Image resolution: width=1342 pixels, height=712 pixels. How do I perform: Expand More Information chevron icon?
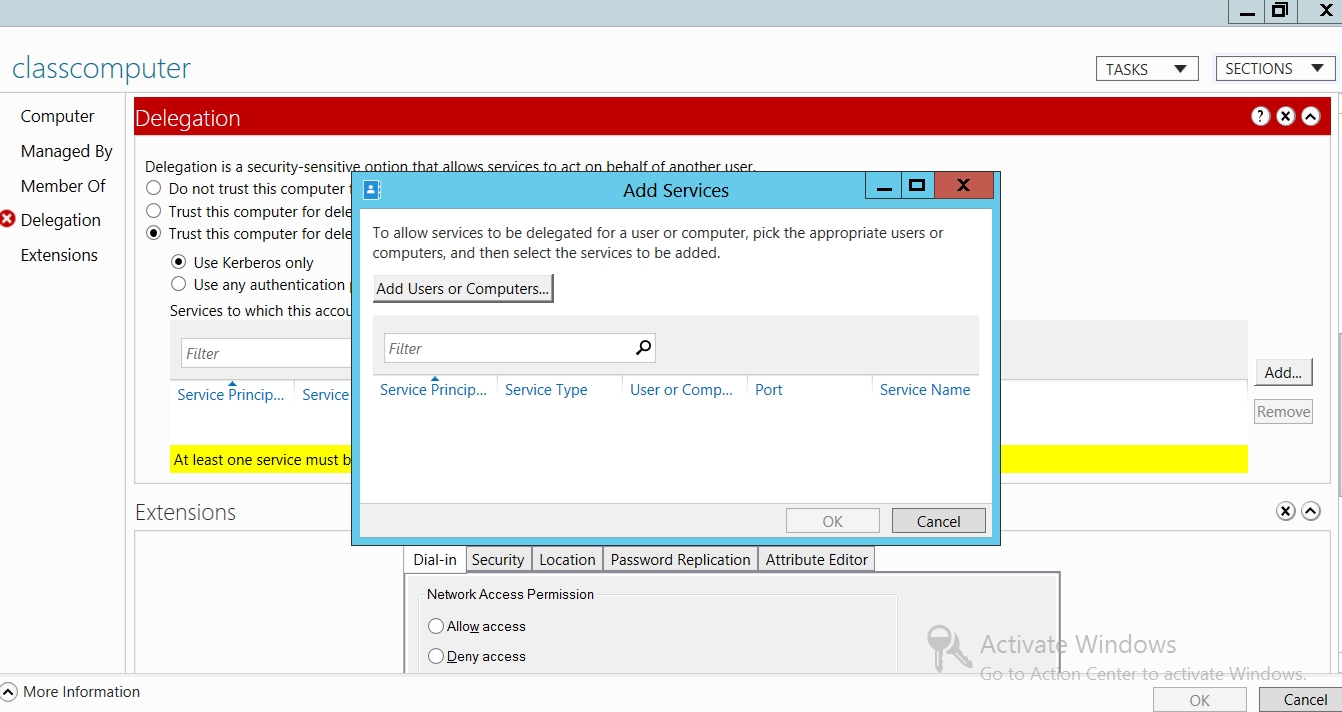click(x=9, y=692)
